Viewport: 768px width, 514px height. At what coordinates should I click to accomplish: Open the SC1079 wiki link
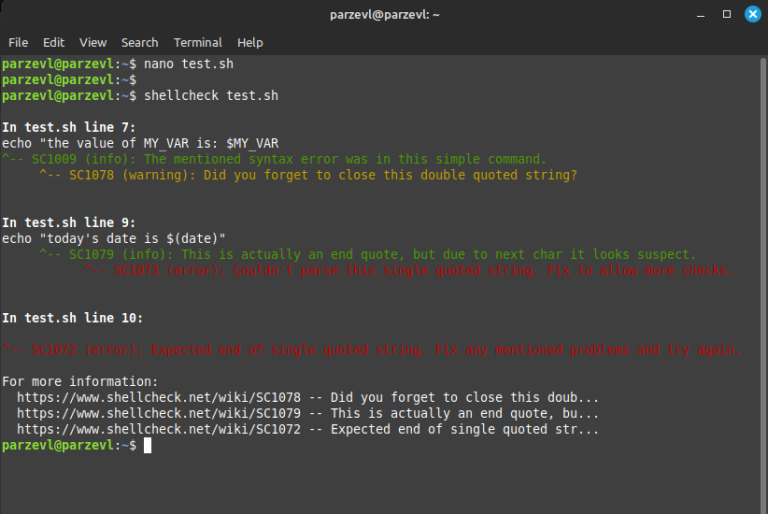[159, 413]
